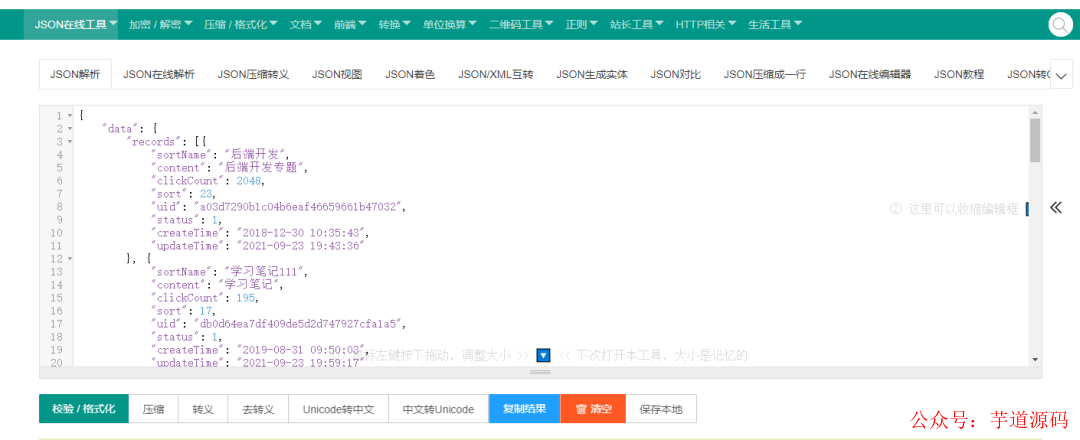This screenshot has width=1080, height=440.
Task: Click the editor scrollbar down arrow
Action: [x=1035, y=359]
